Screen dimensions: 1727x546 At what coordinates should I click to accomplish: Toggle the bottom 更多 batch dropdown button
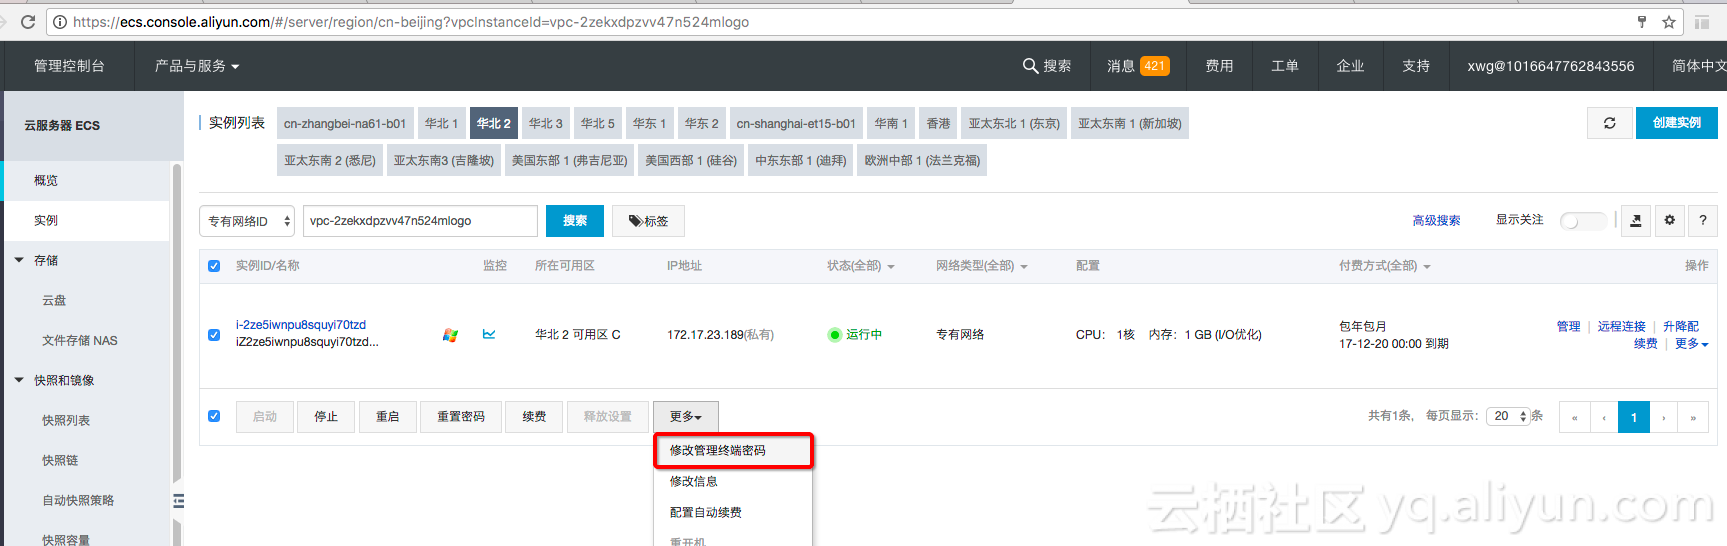(x=686, y=417)
